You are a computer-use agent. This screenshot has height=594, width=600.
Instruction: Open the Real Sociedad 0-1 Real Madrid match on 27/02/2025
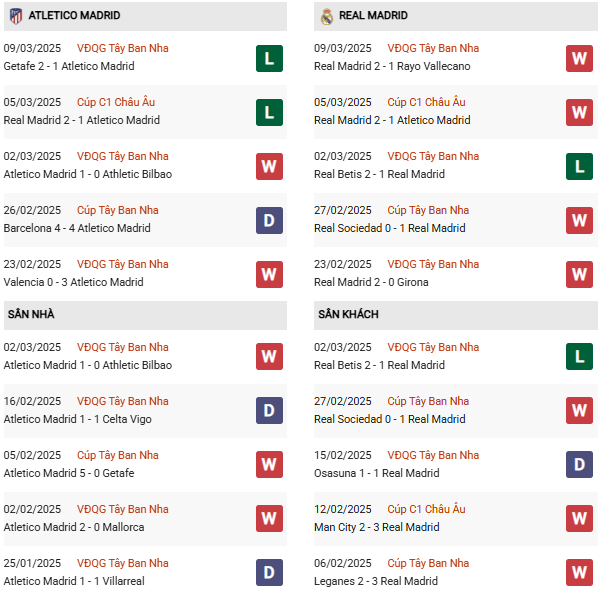tap(375, 228)
